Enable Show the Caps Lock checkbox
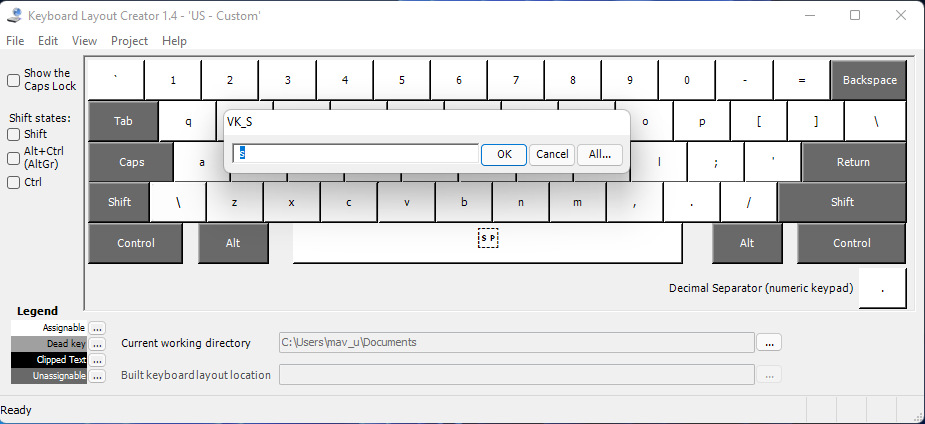 (x=14, y=80)
